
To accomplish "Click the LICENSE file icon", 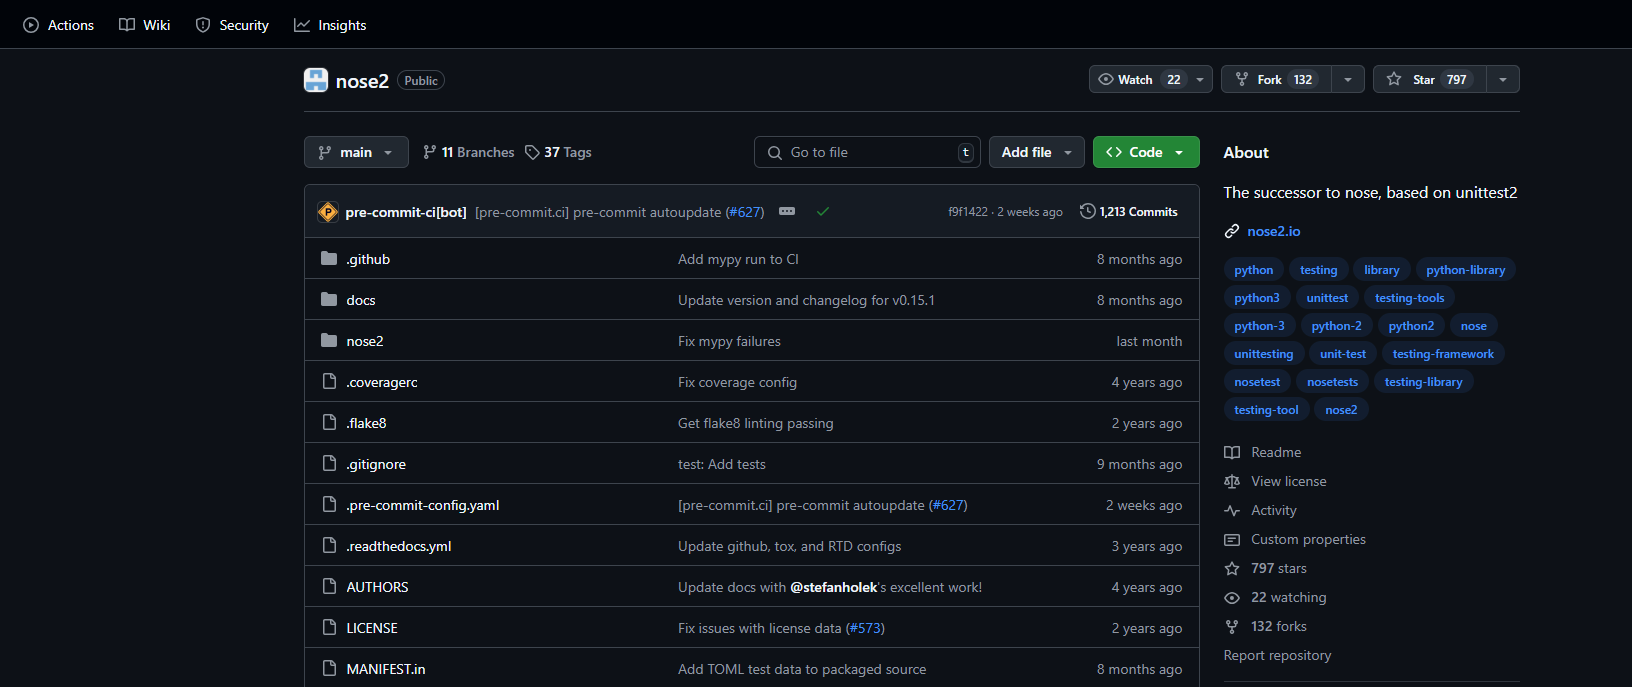I will pos(329,627).
